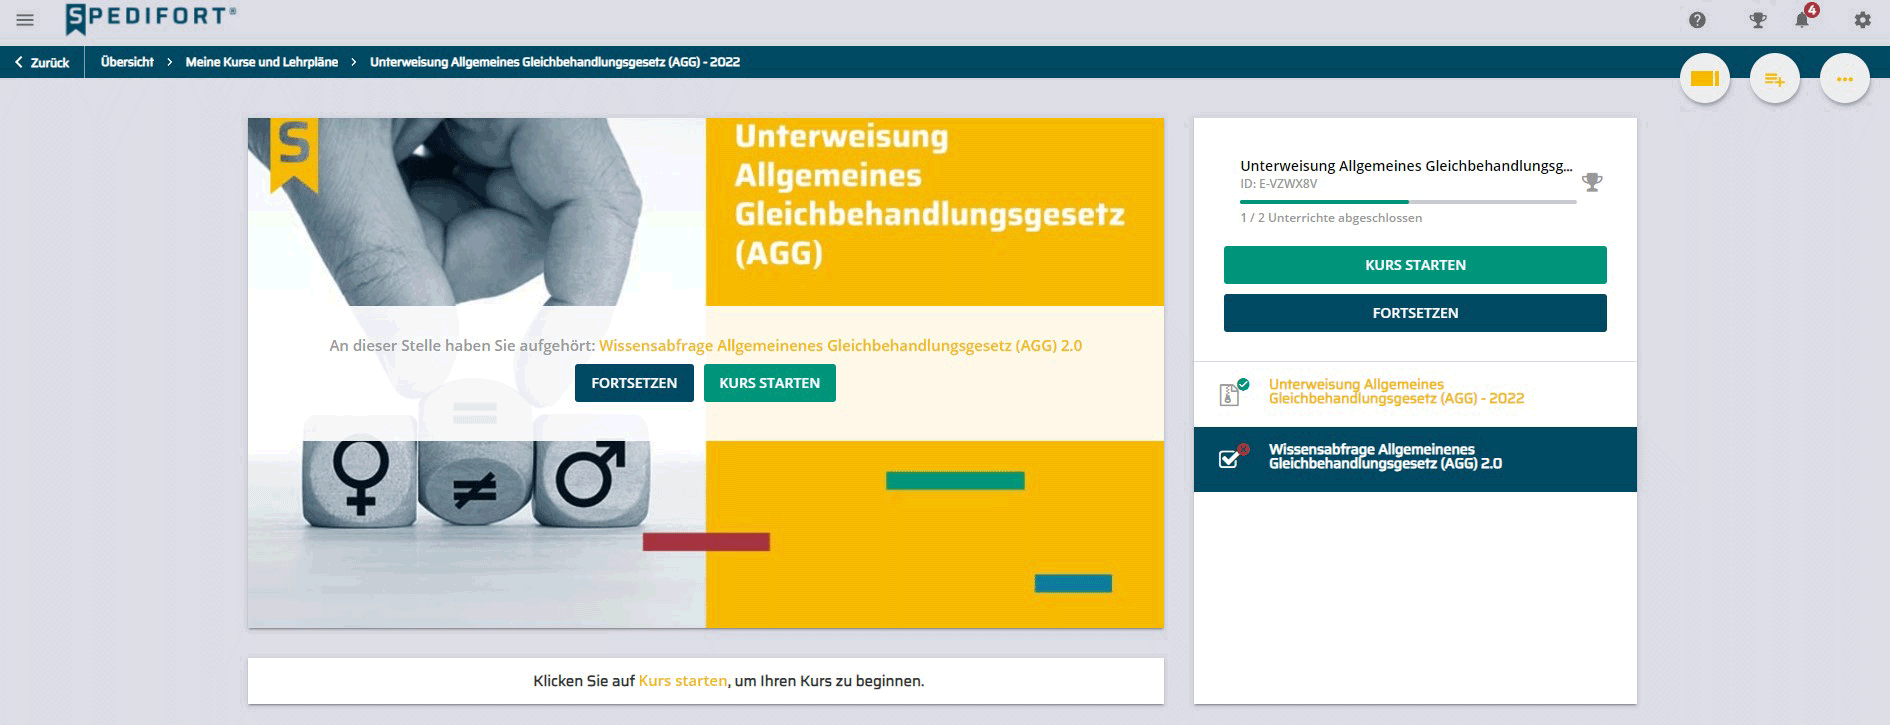The width and height of the screenshot is (1890, 725).
Task: Open Meine Kurse und Lehrpläne breadcrumb
Action: (x=261, y=62)
